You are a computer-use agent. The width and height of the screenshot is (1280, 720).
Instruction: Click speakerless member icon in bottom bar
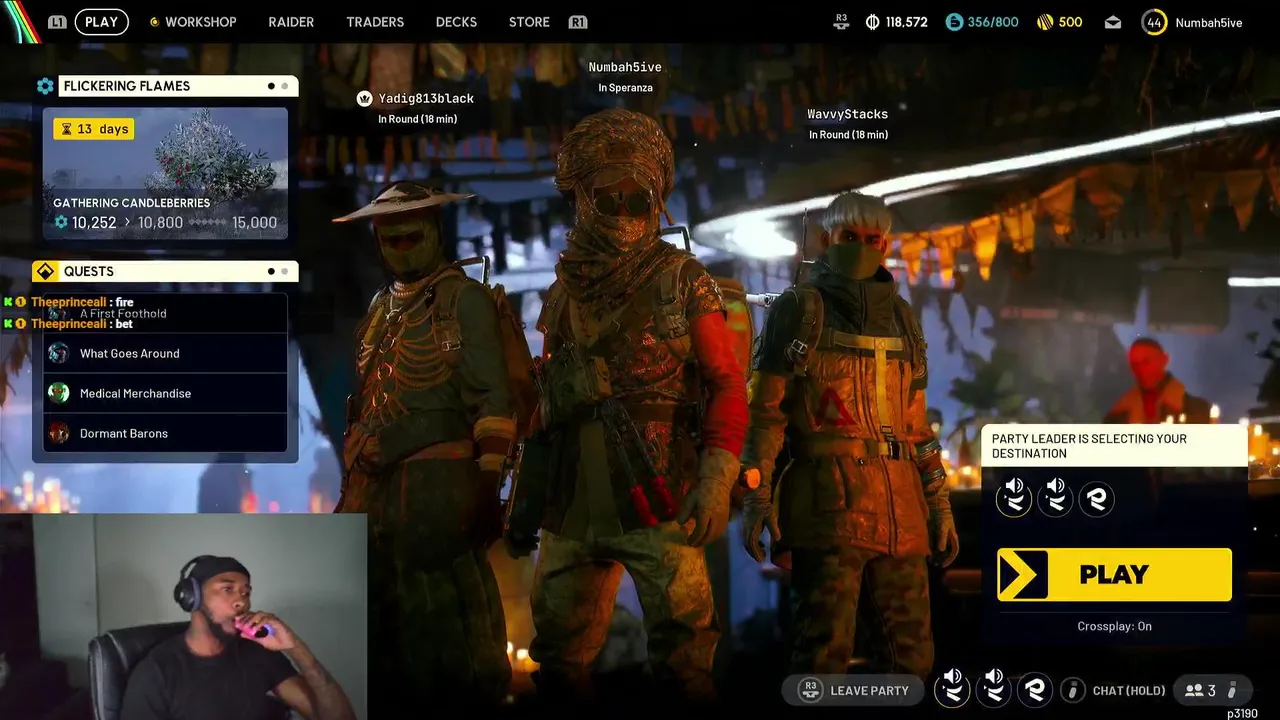[1035, 689]
